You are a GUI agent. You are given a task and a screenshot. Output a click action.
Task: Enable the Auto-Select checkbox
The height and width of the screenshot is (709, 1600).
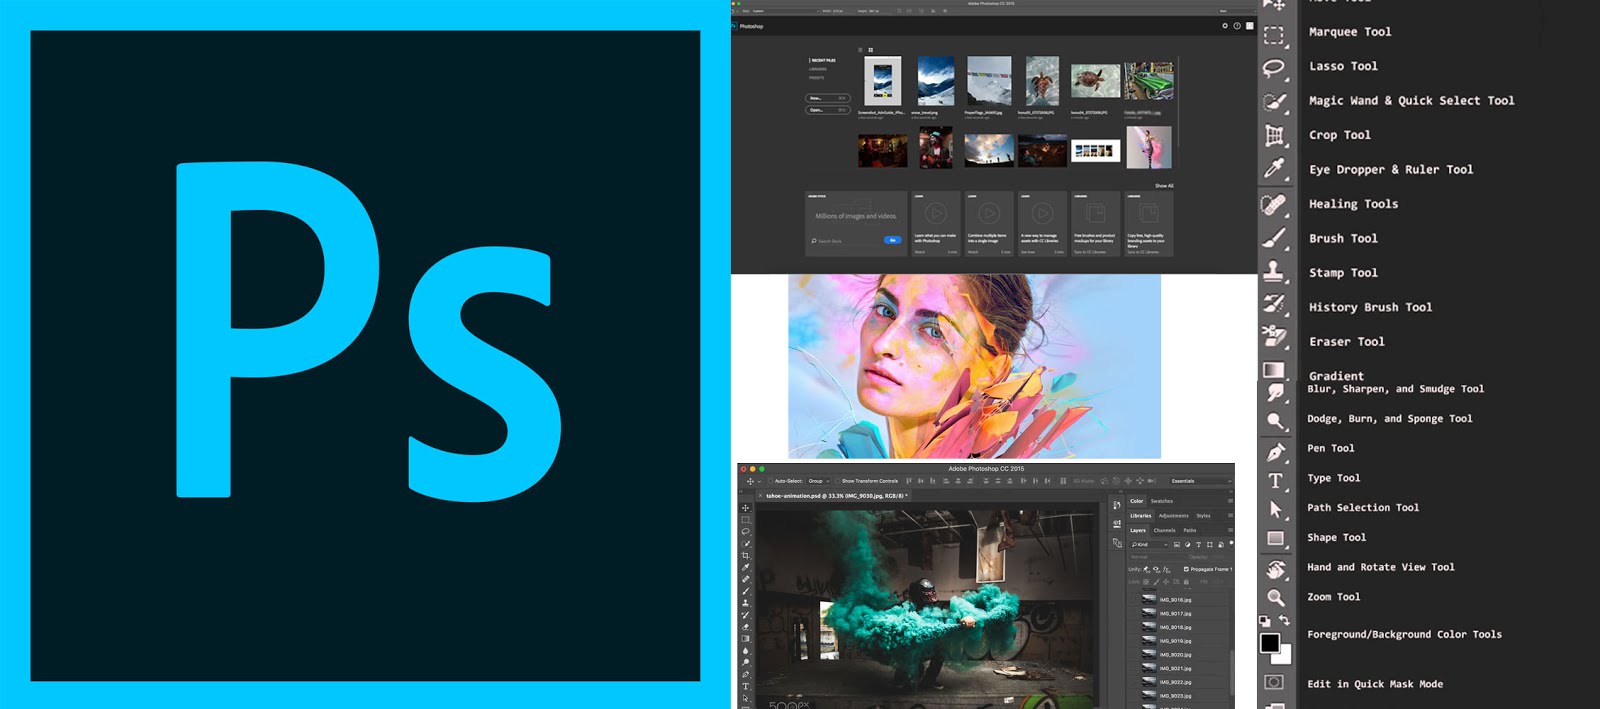point(770,481)
